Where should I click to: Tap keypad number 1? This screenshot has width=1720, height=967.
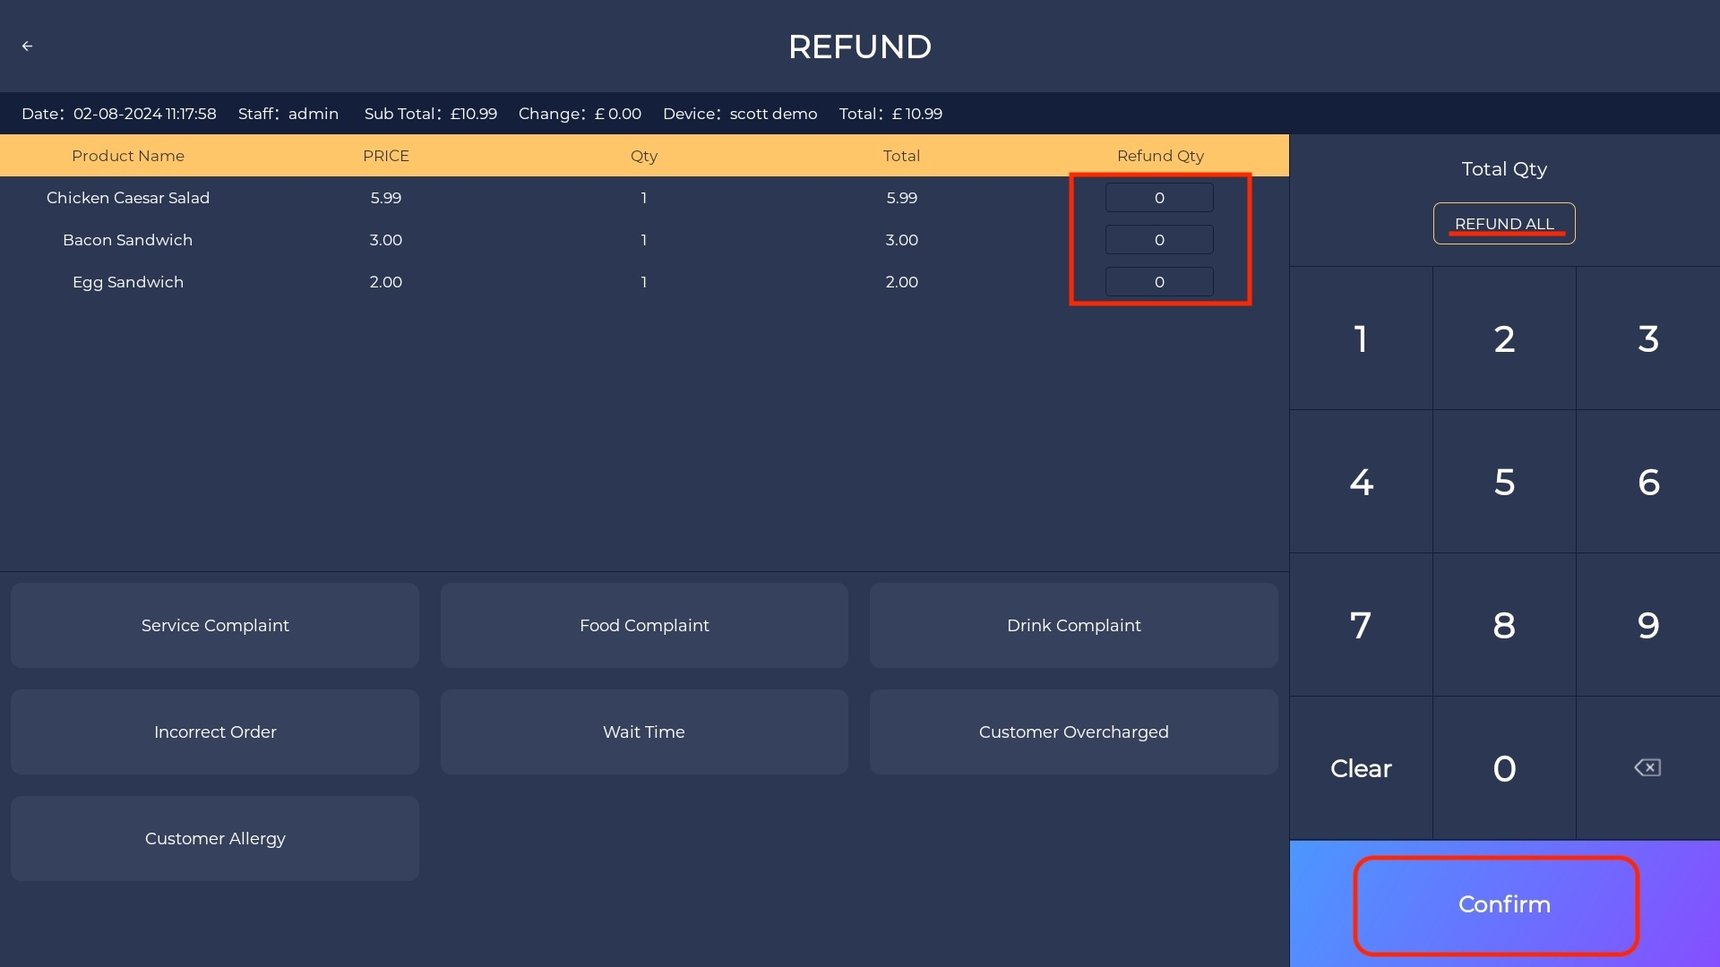[x=1361, y=339]
